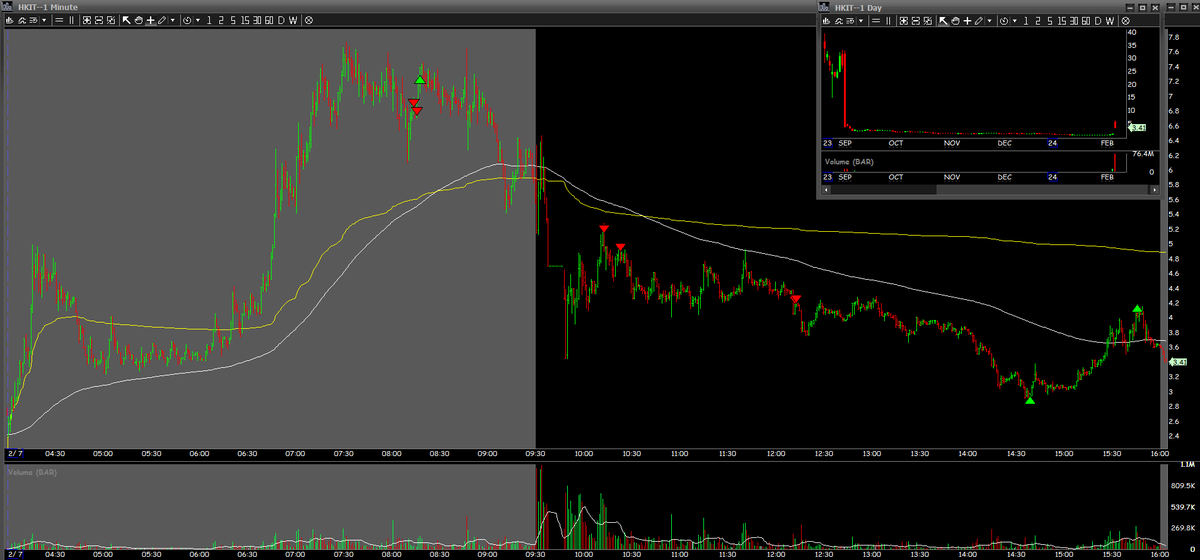Open studies icon in 1 Day chart toolbar
Viewport: 1200px width, 560px height.
tap(839, 20)
